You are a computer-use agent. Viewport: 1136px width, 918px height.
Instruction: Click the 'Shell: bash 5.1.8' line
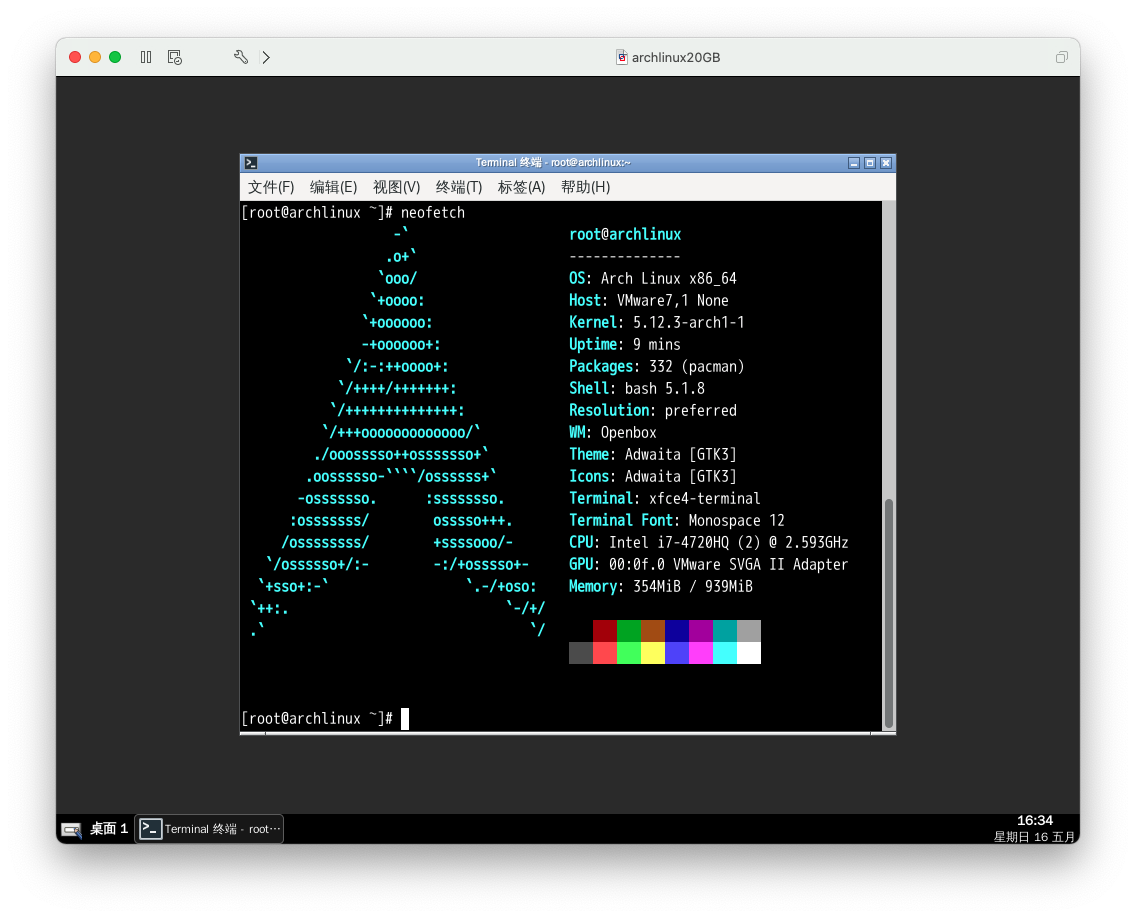(x=637, y=388)
